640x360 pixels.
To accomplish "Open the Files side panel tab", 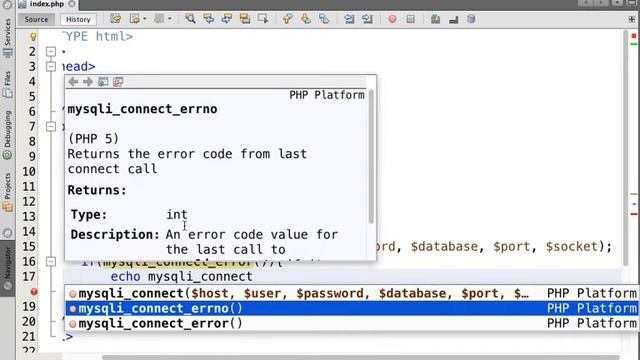I will click(7, 84).
